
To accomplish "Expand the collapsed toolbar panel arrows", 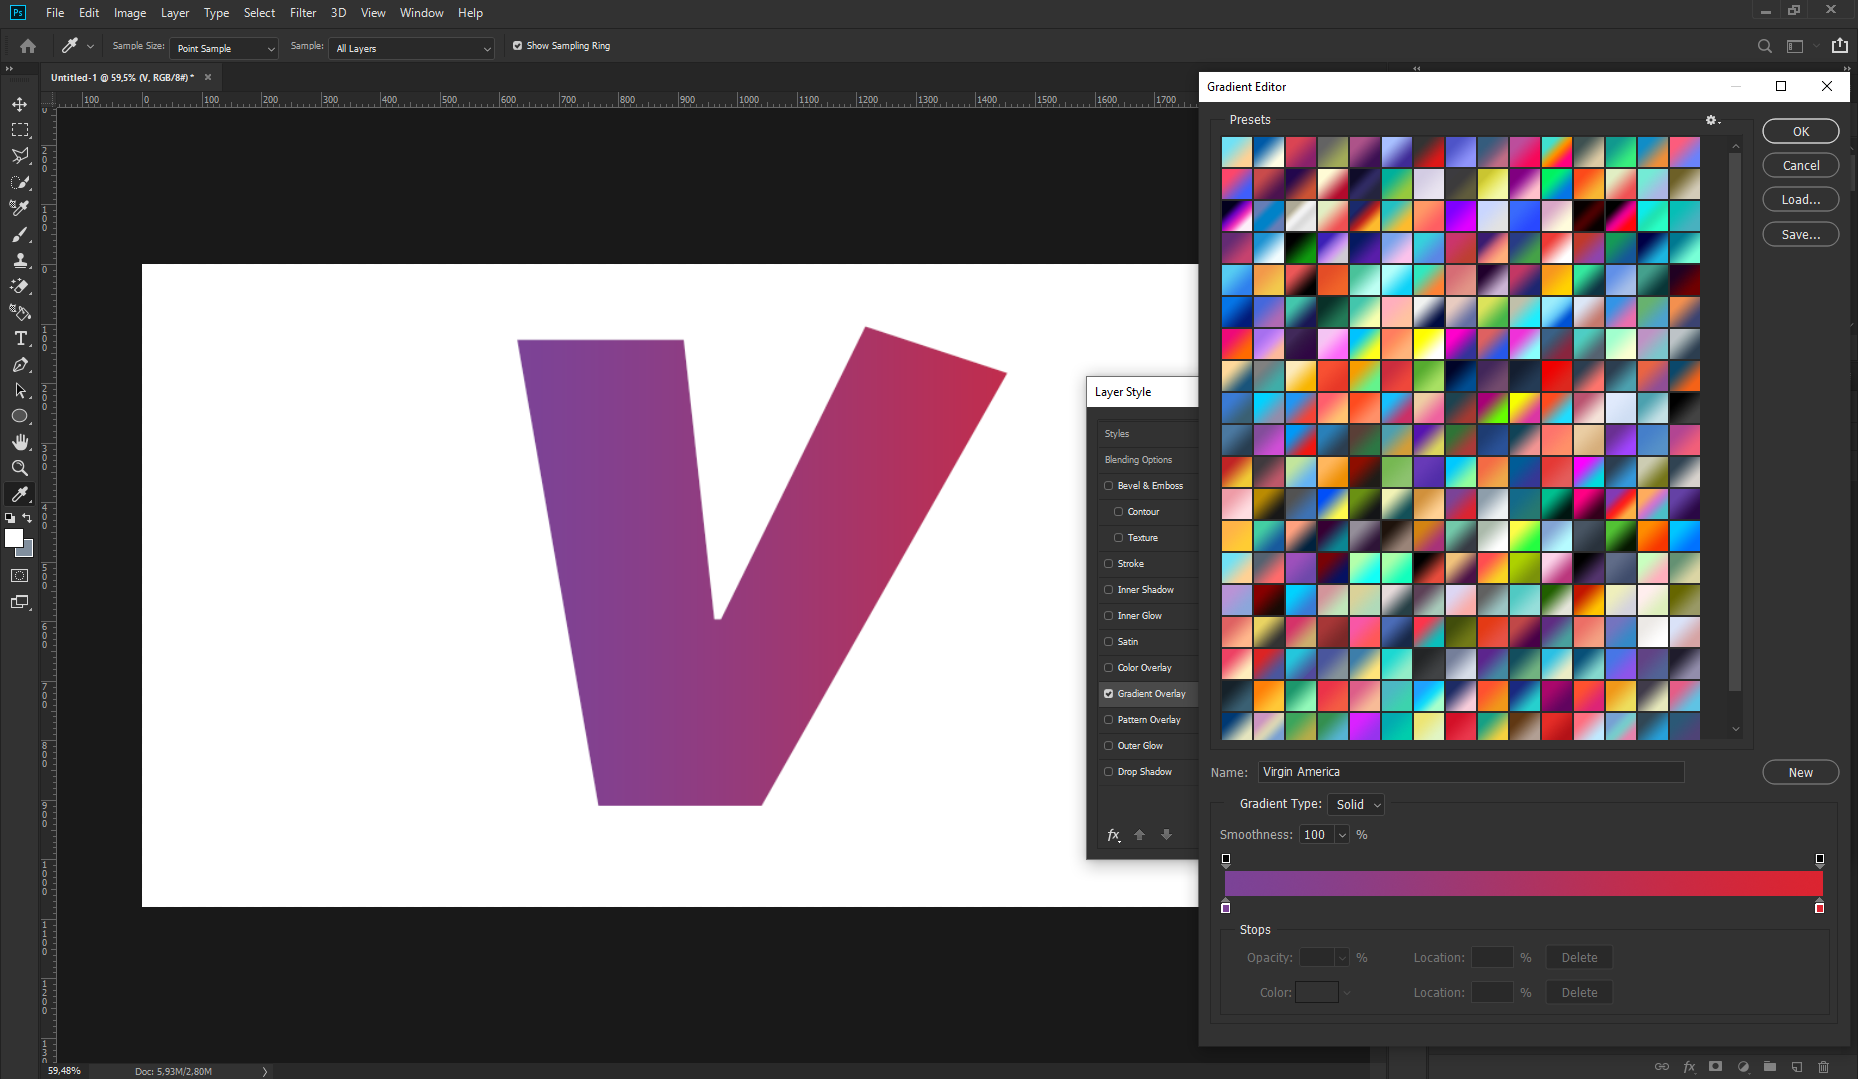I will coord(10,69).
